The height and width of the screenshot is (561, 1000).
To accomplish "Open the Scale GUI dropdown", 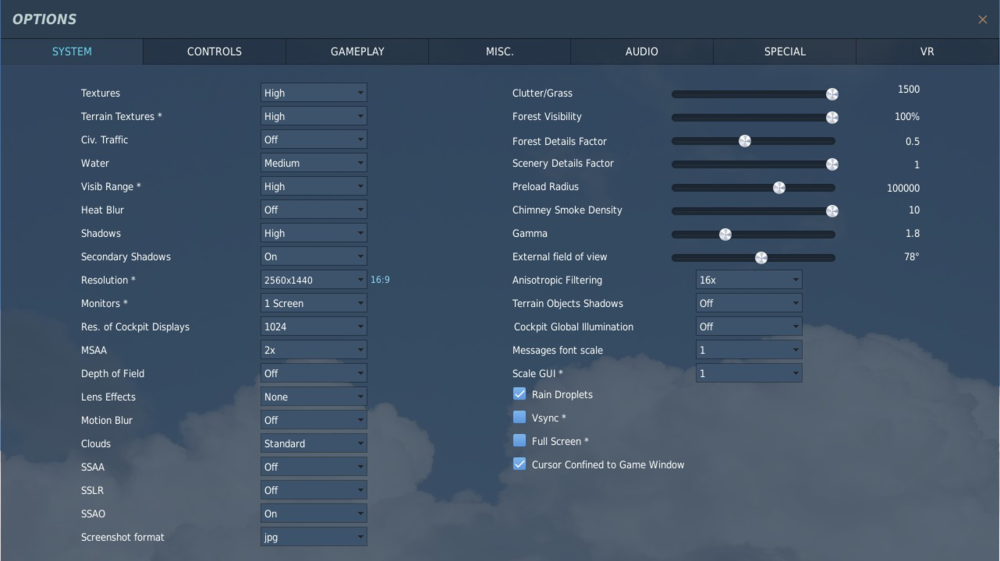I will [748, 374].
